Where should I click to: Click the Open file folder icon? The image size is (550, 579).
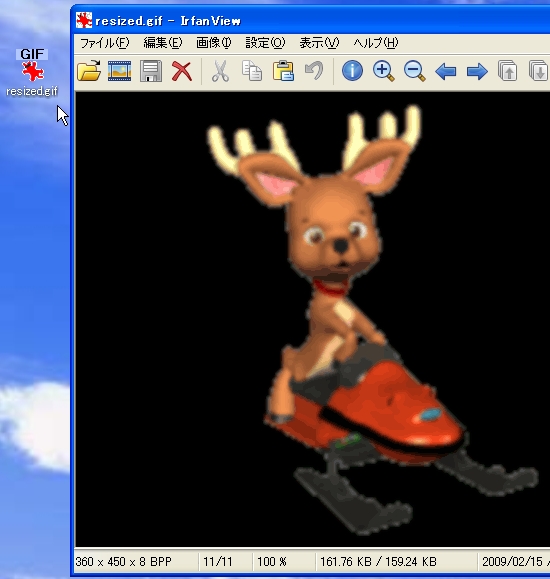point(89,71)
